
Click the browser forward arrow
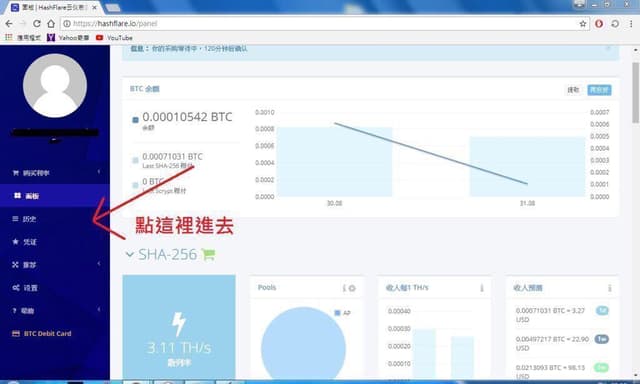pos(23,24)
